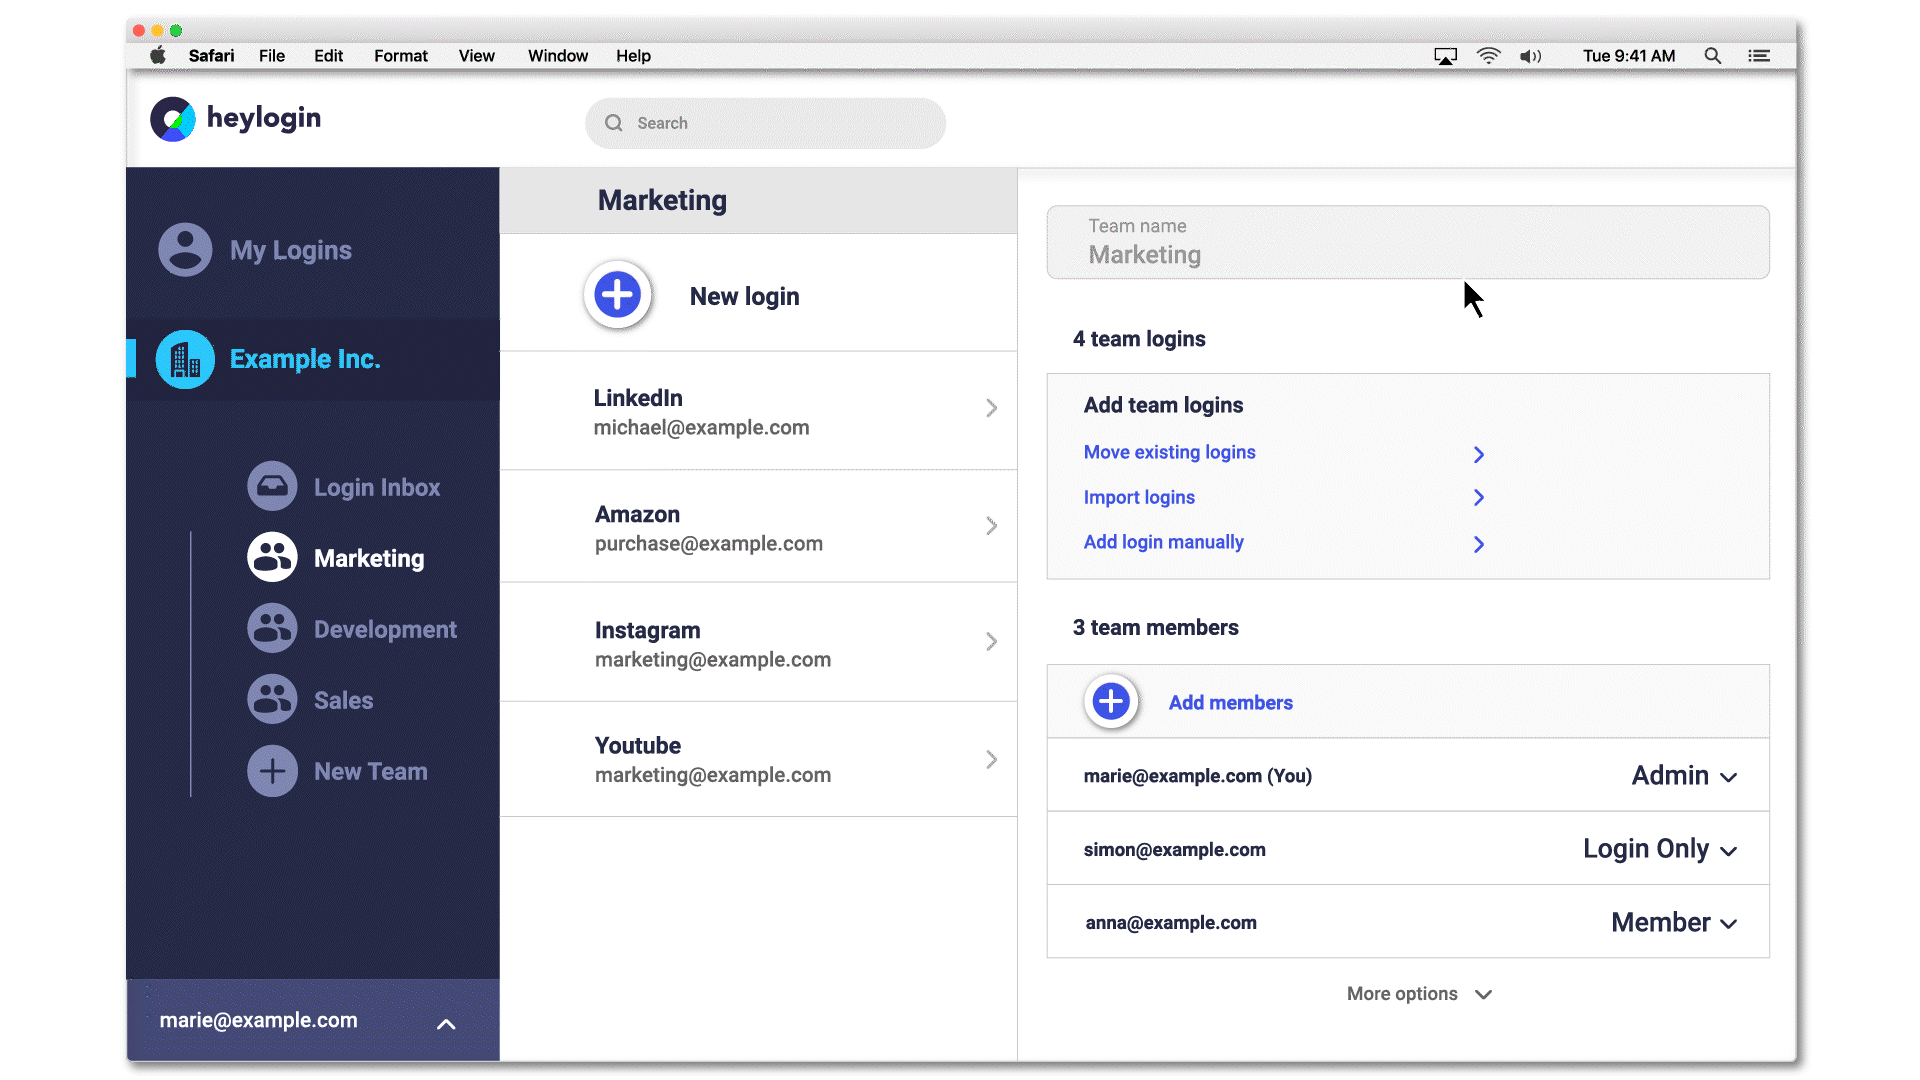Viewport: 1920px width, 1080px height.
Task: Expand the Add login manually arrow
Action: [x=1479, y=544]
